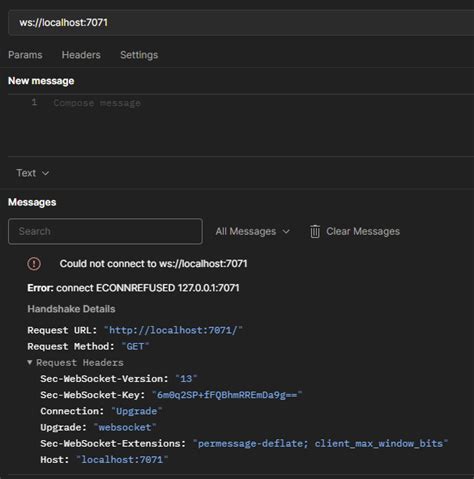Click the trash can icon beside Clear Messages
The image size is (474, 479).
[x=315, y=231]
